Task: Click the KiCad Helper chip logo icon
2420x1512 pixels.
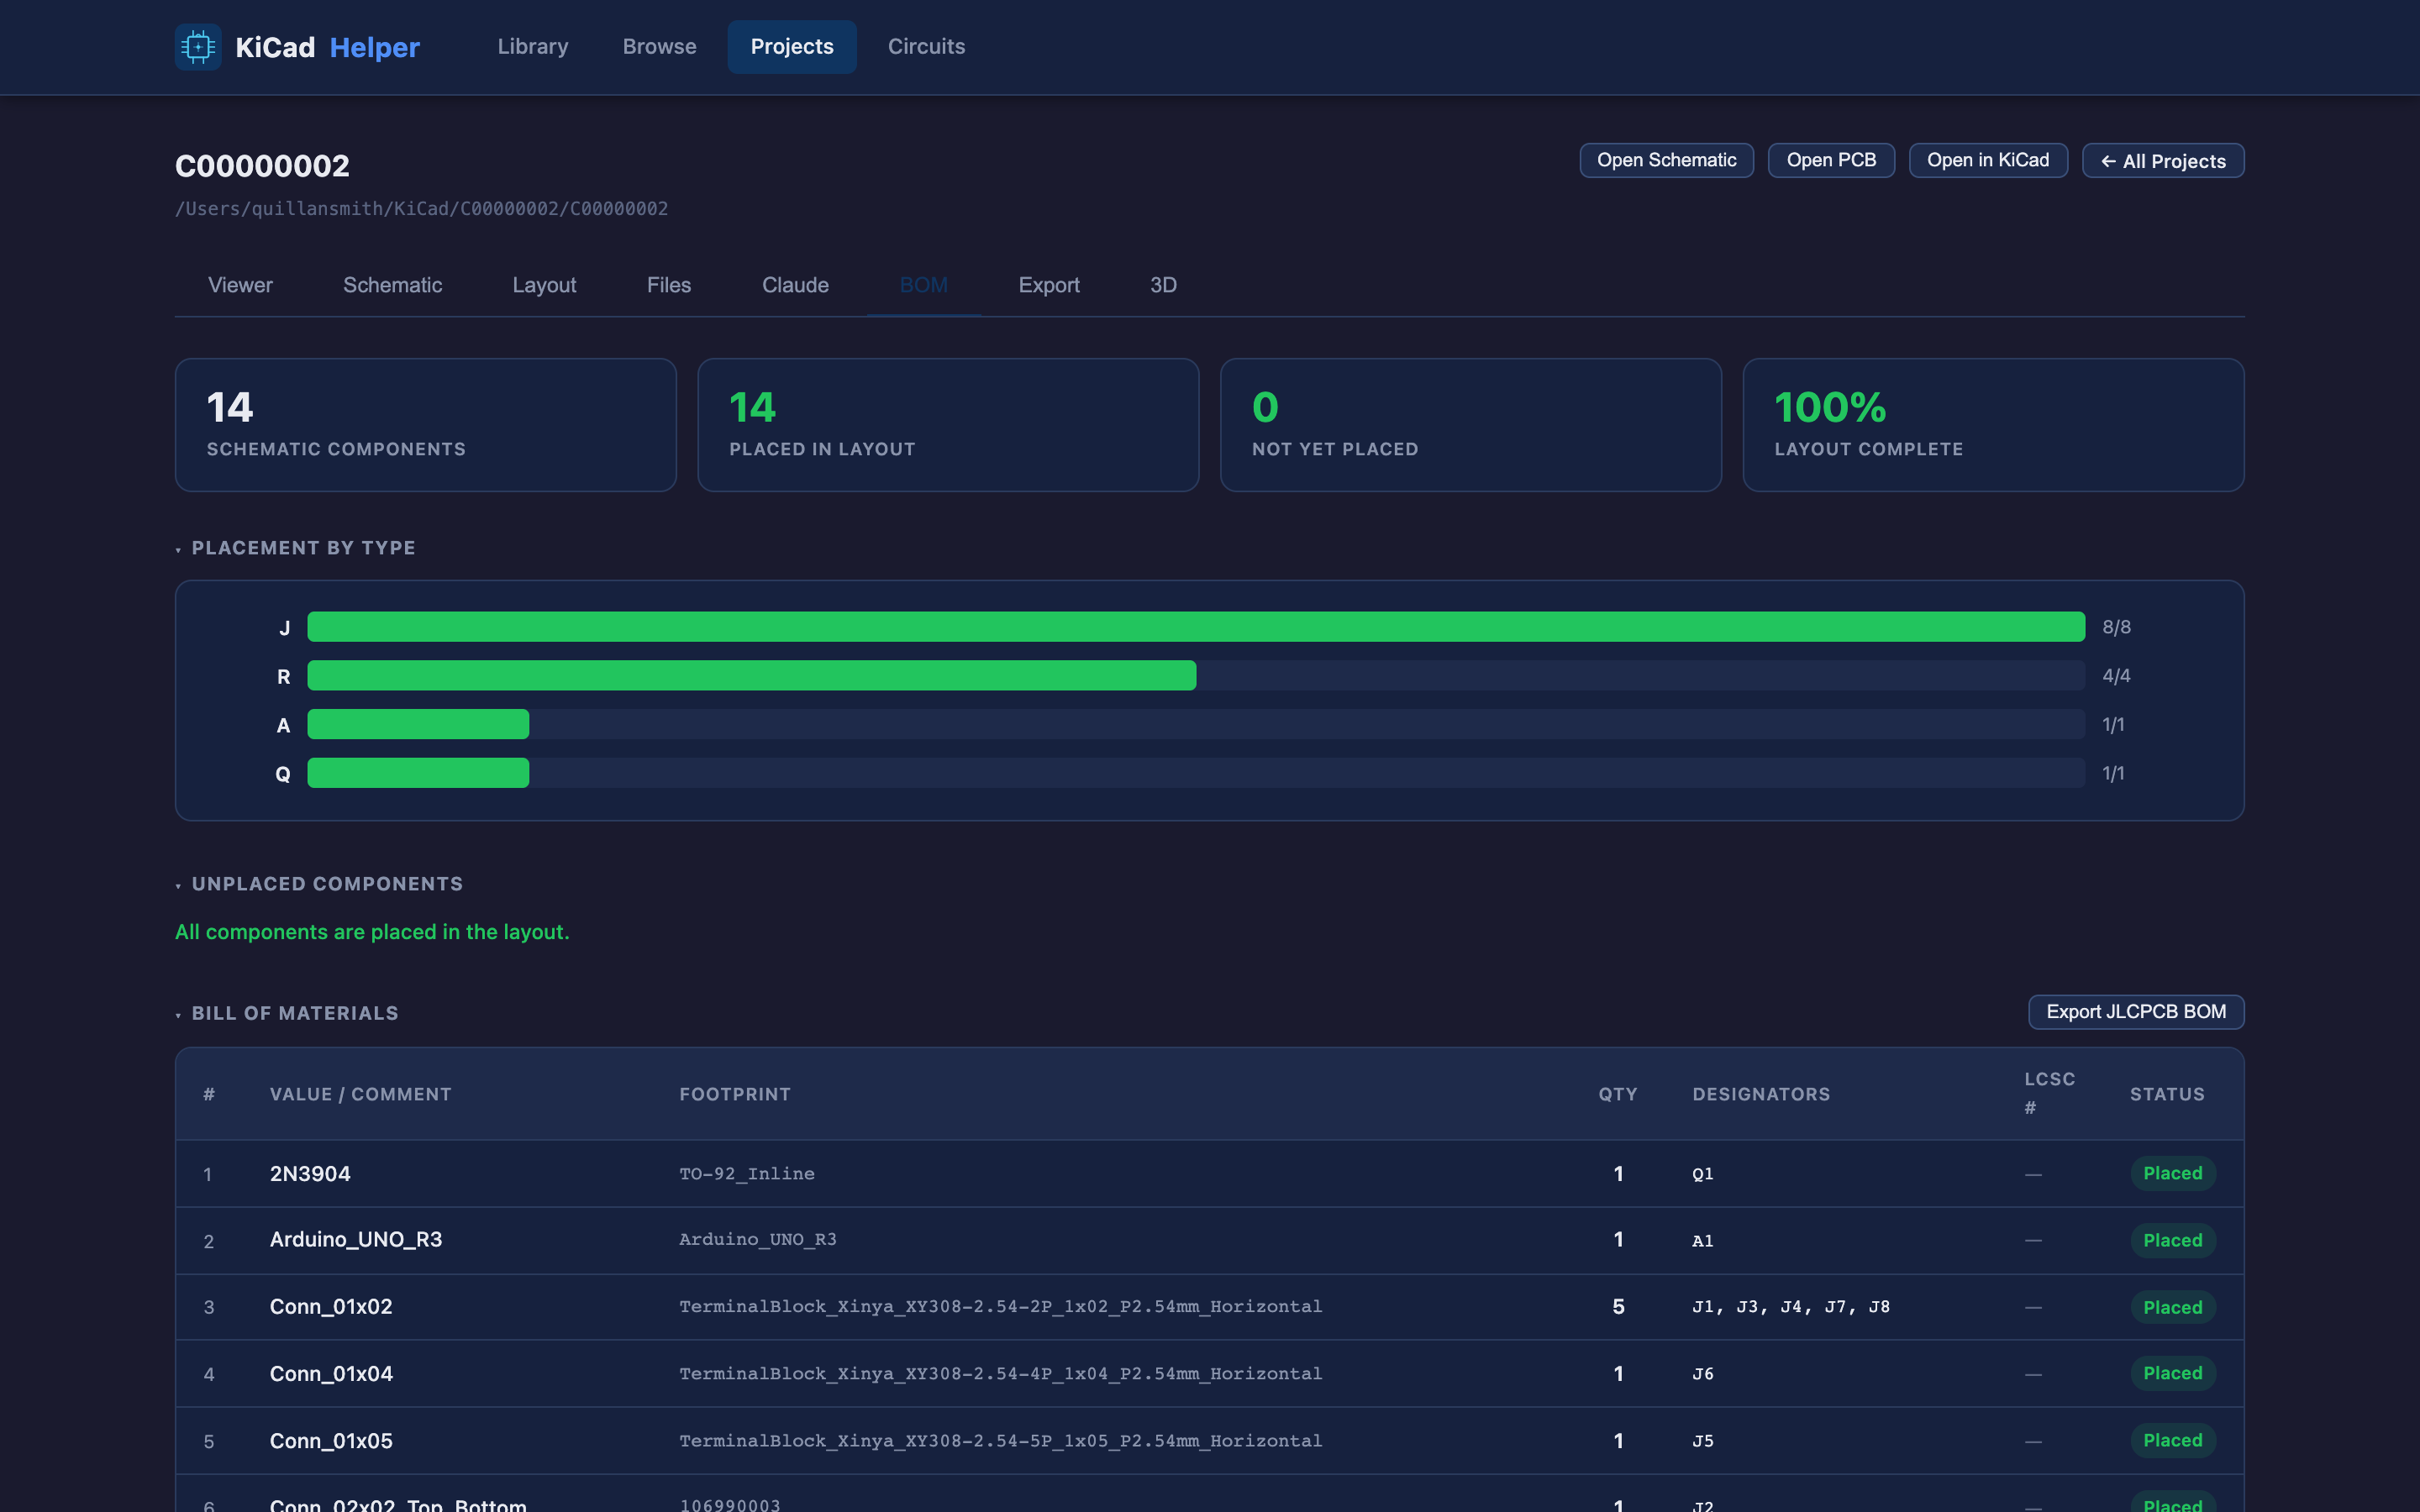Action: pyautogui.click(x=198, y=47)
